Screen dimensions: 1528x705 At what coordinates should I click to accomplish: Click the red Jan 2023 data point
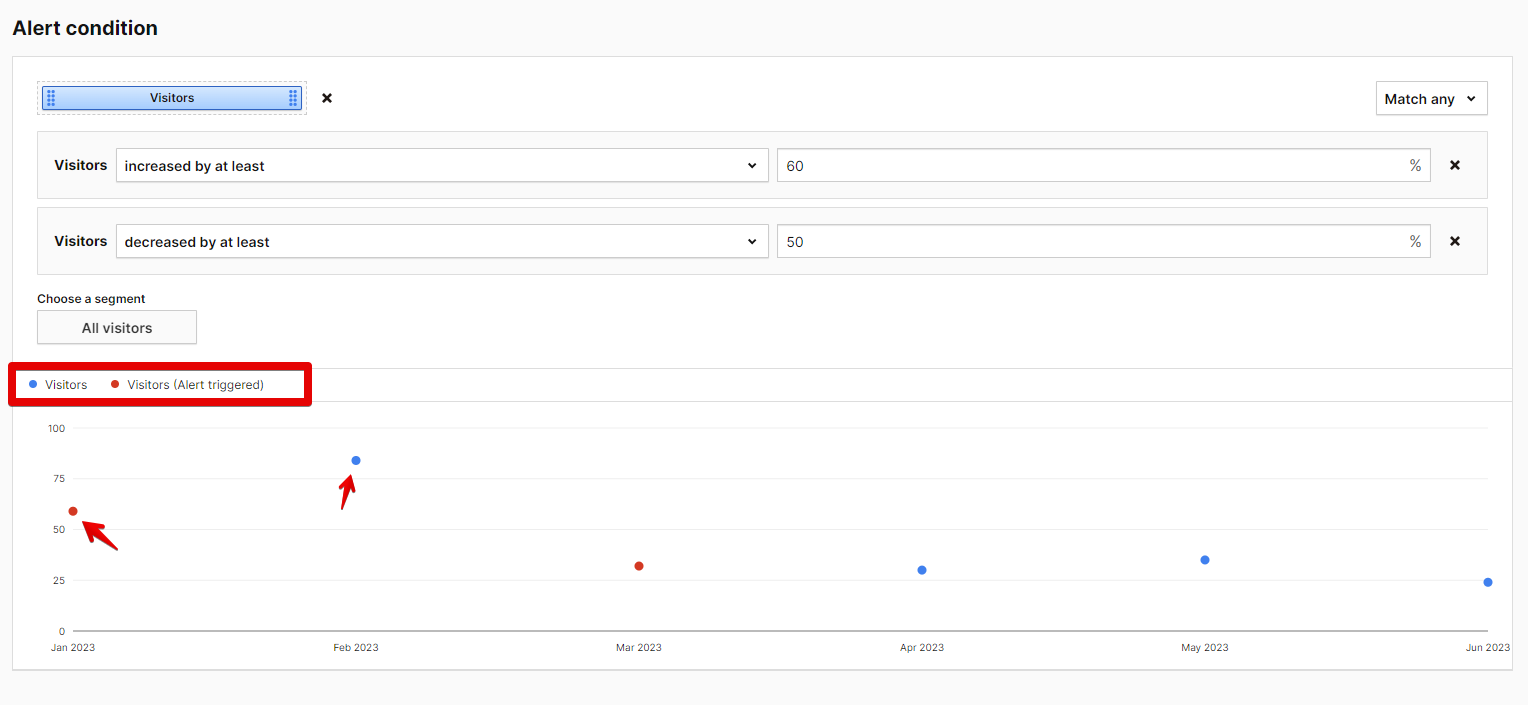[73, 511]
